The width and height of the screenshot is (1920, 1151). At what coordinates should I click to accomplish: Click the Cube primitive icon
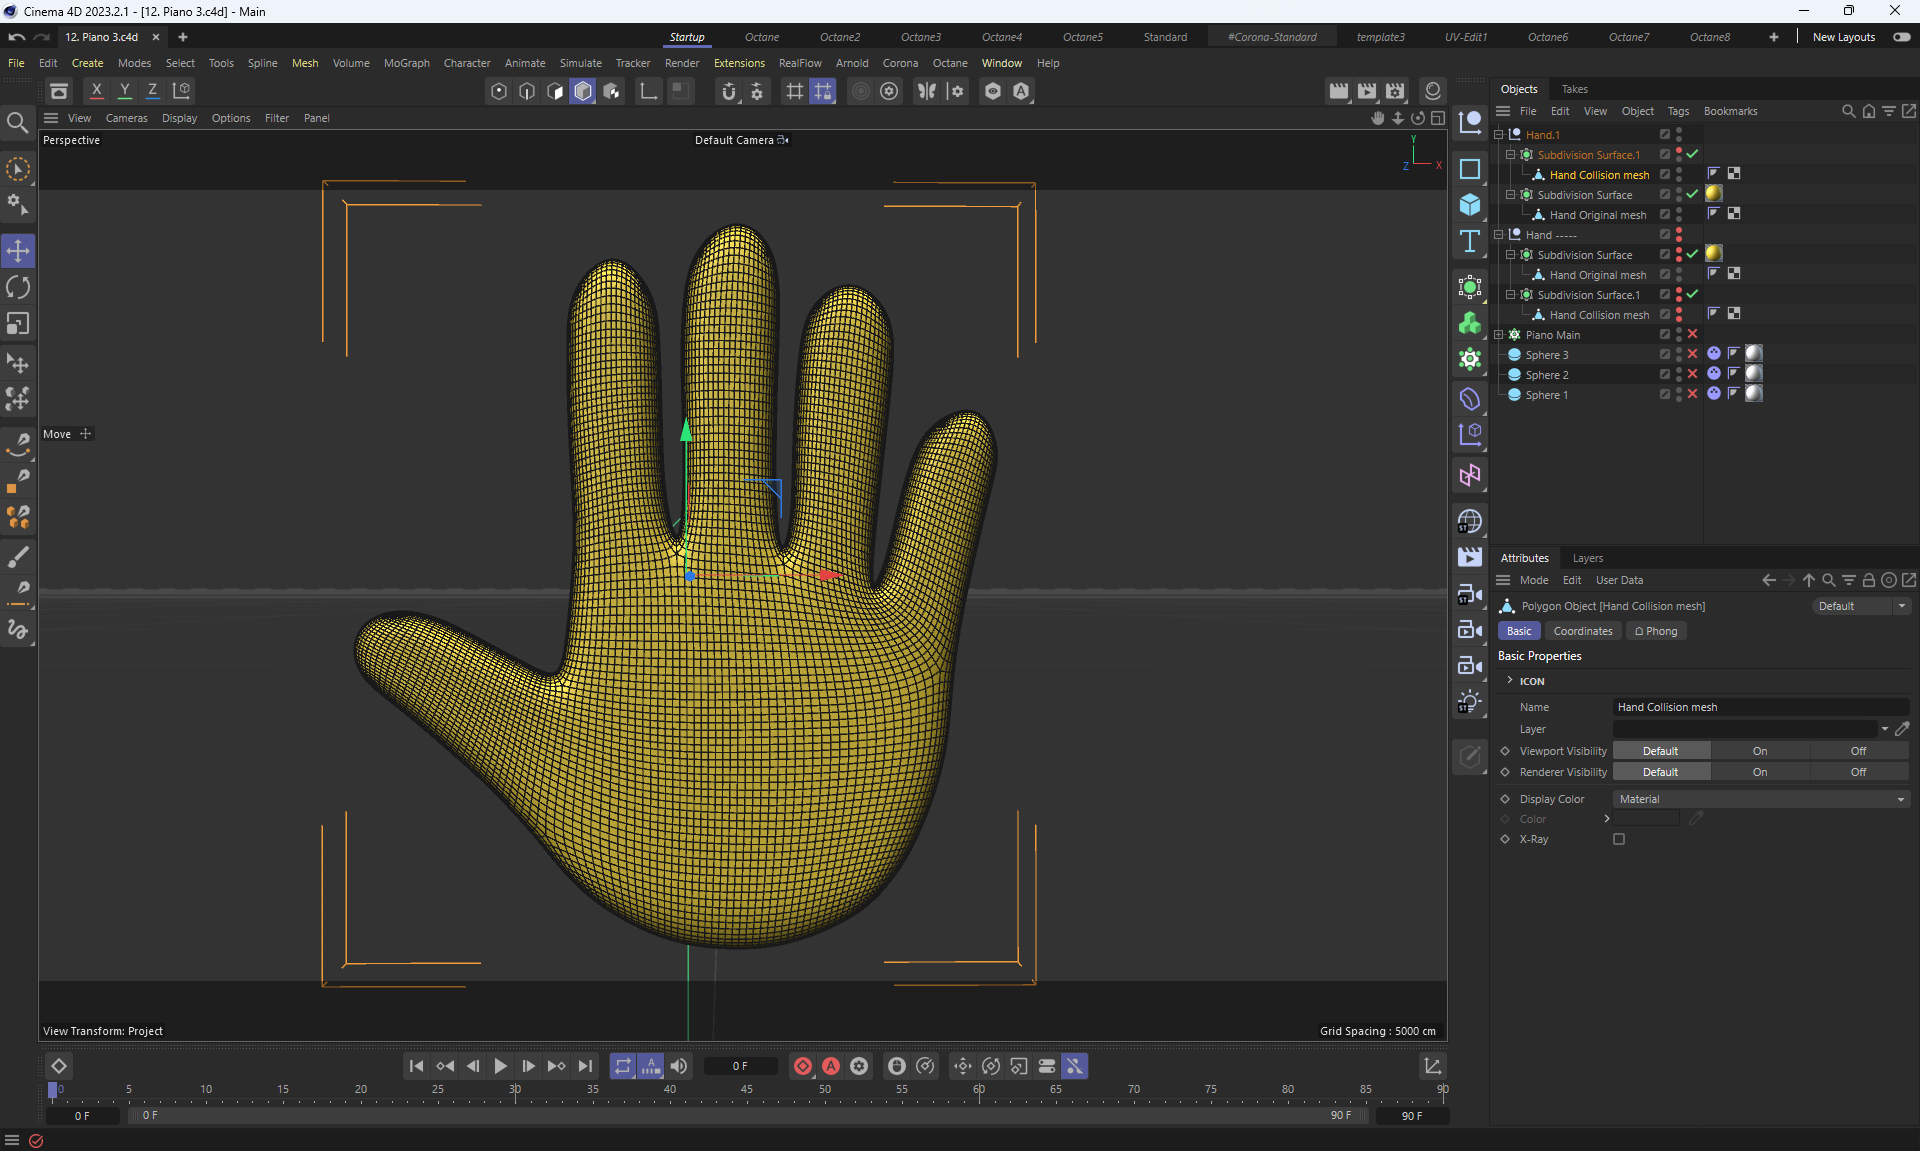point(1469,205)
